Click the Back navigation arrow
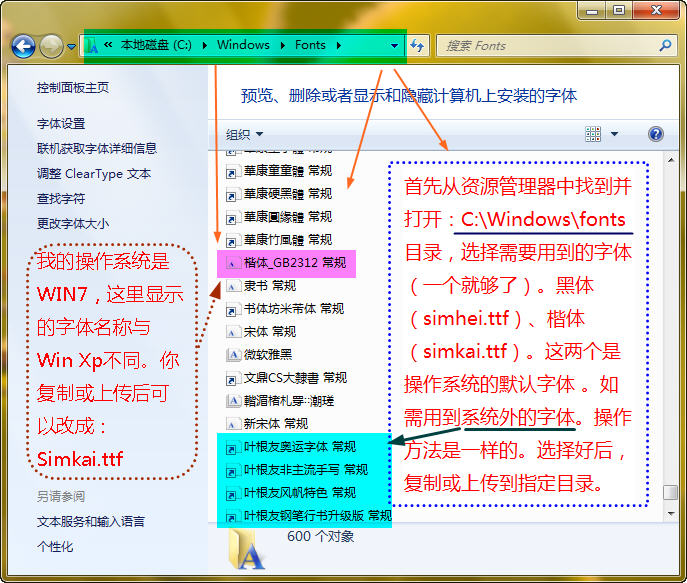 (x=23, y=46)
